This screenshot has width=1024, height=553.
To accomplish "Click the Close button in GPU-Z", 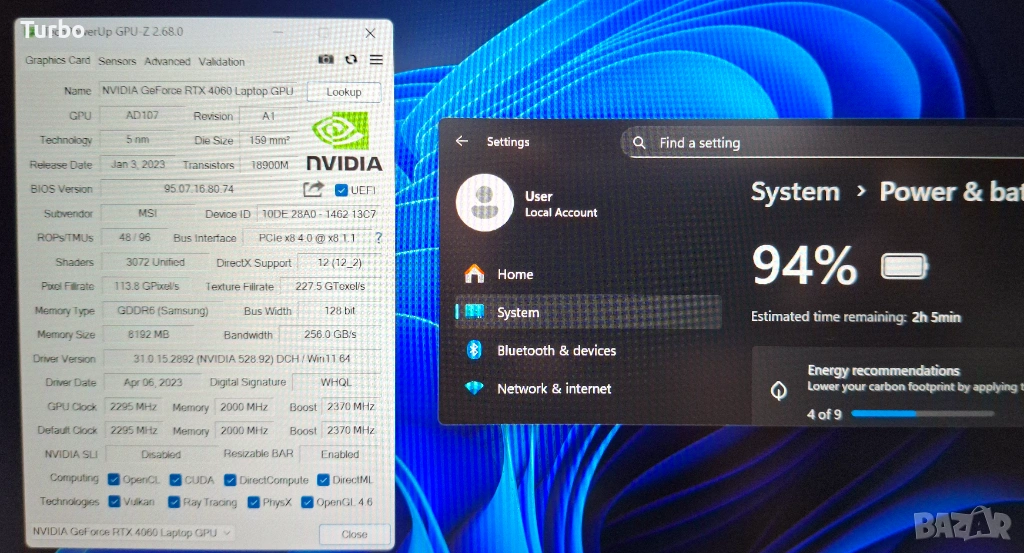I will [354, 534].
